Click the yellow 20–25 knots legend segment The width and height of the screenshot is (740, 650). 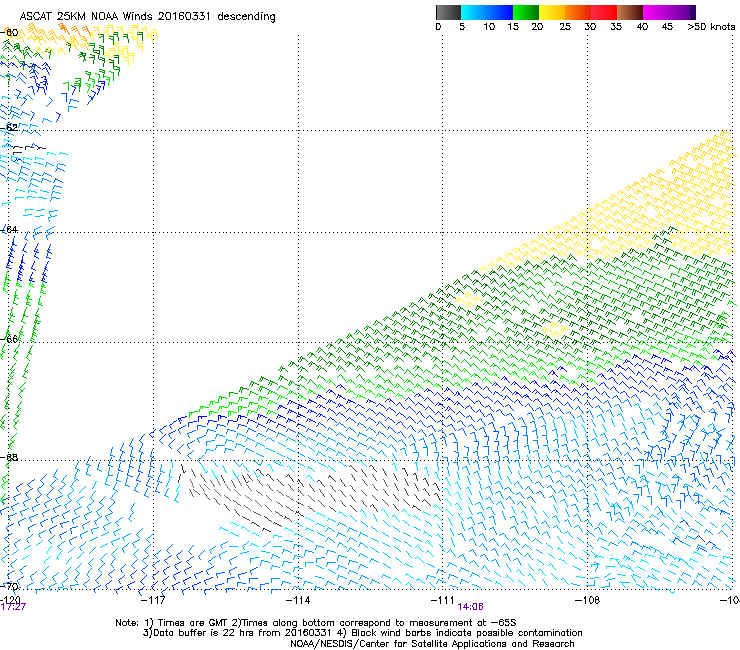[x=552, y=12]
